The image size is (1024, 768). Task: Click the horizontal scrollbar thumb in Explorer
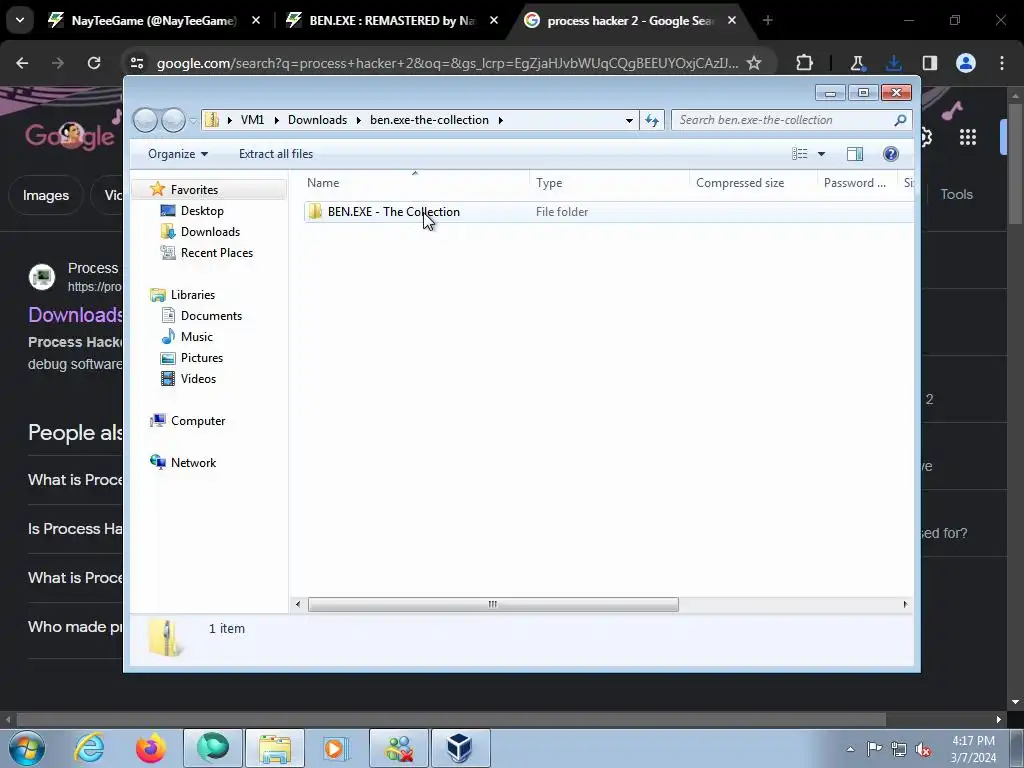[493, 604]
